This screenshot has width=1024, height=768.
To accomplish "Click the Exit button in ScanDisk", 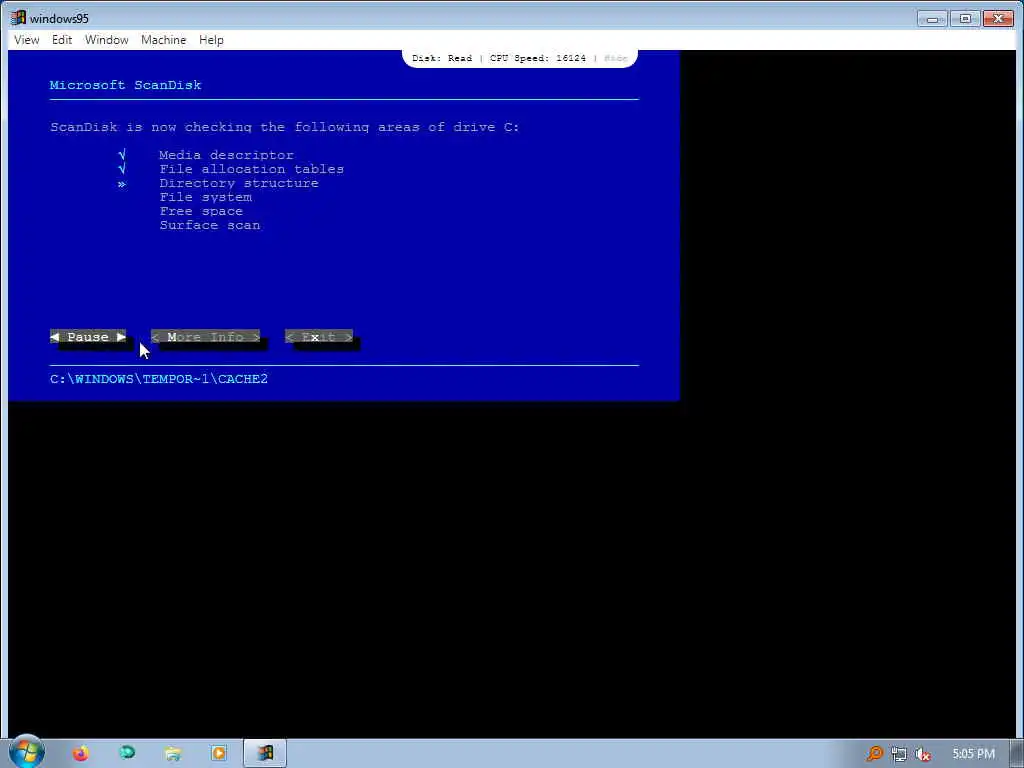I will tap(319, 337).
